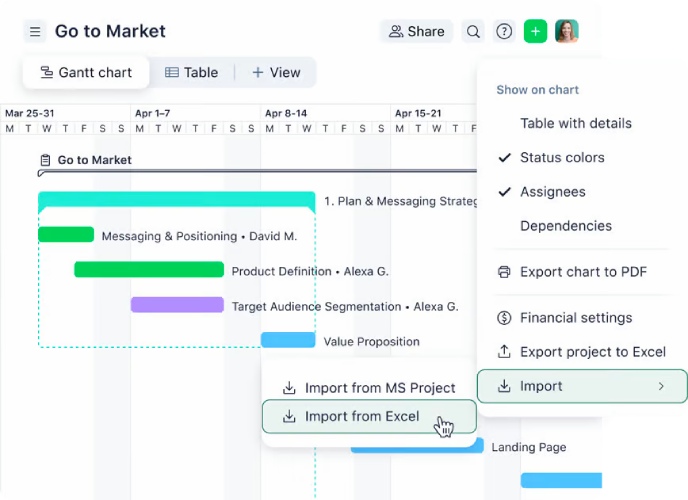Click the printer icon for PDF export
Screen dimensions: 688x500
504,272
